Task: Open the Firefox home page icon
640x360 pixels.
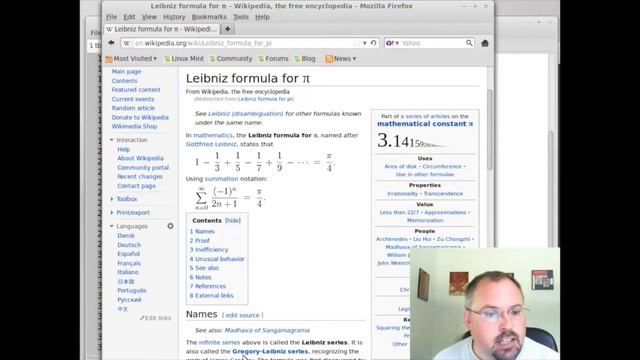Action: (484, 43)
